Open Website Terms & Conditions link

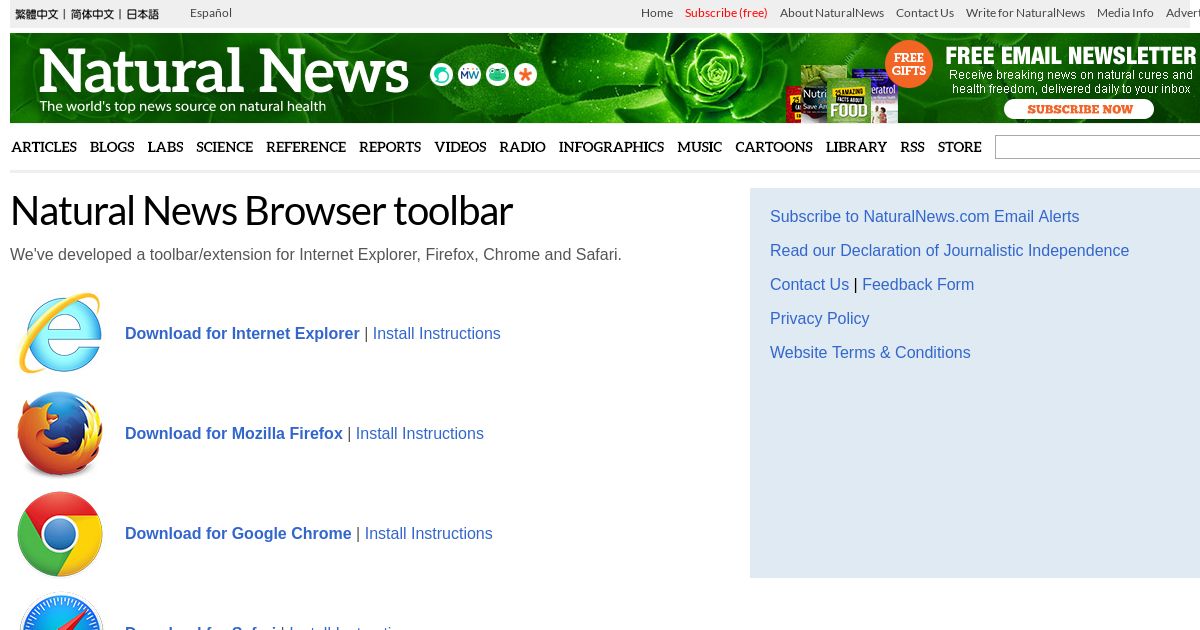click(x=870, y=352)
